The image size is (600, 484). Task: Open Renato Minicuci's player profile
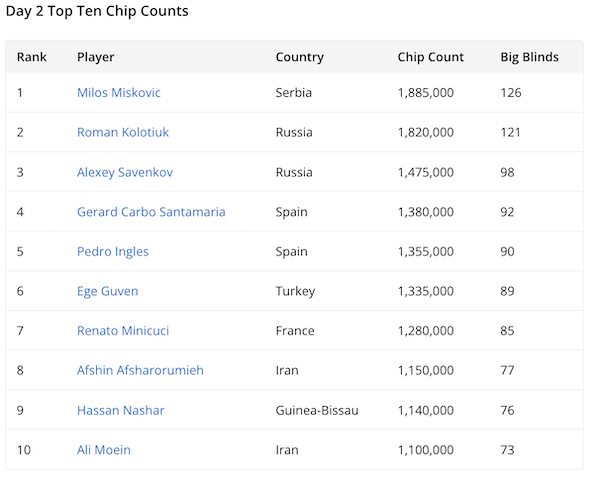tap(123, 331)
